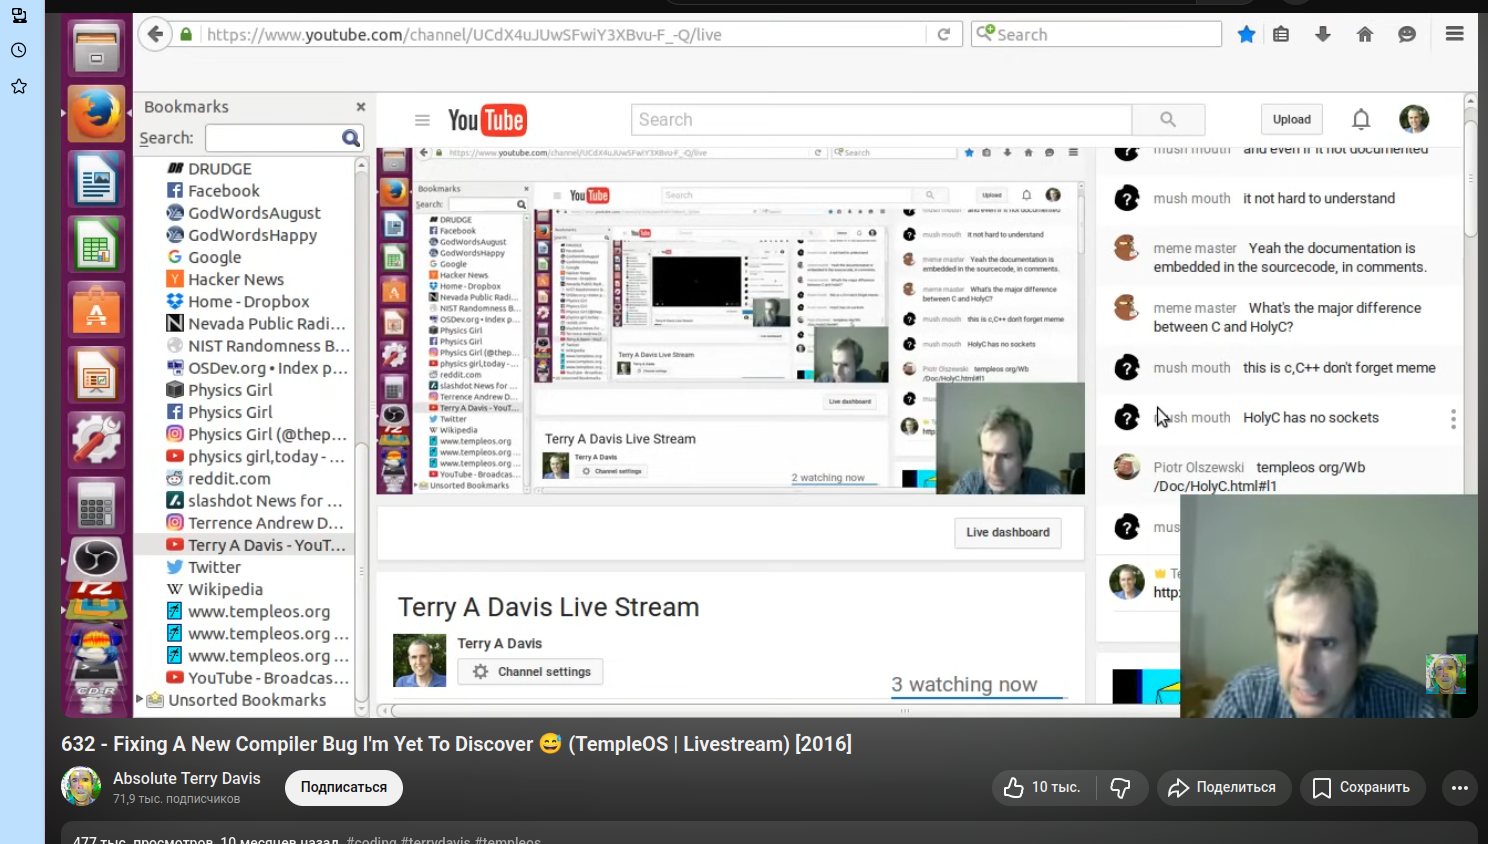
Task: Select the Terry A Davis - YouTube bookmark
Action: (x=255, y=545)
